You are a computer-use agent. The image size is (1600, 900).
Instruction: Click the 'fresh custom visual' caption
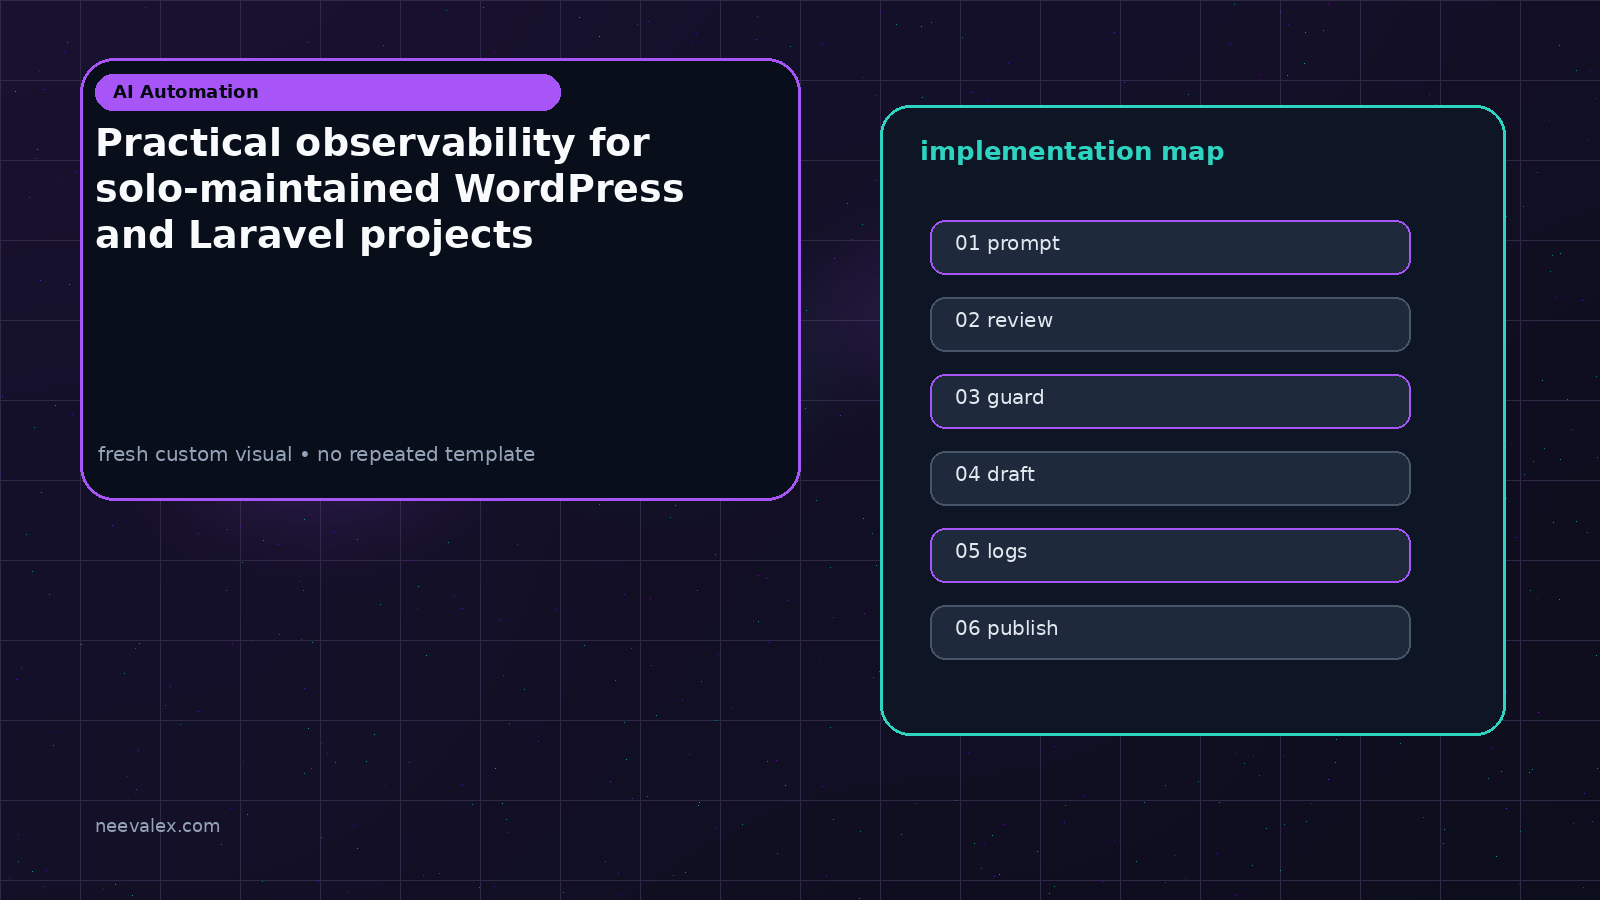click(316, 454)
